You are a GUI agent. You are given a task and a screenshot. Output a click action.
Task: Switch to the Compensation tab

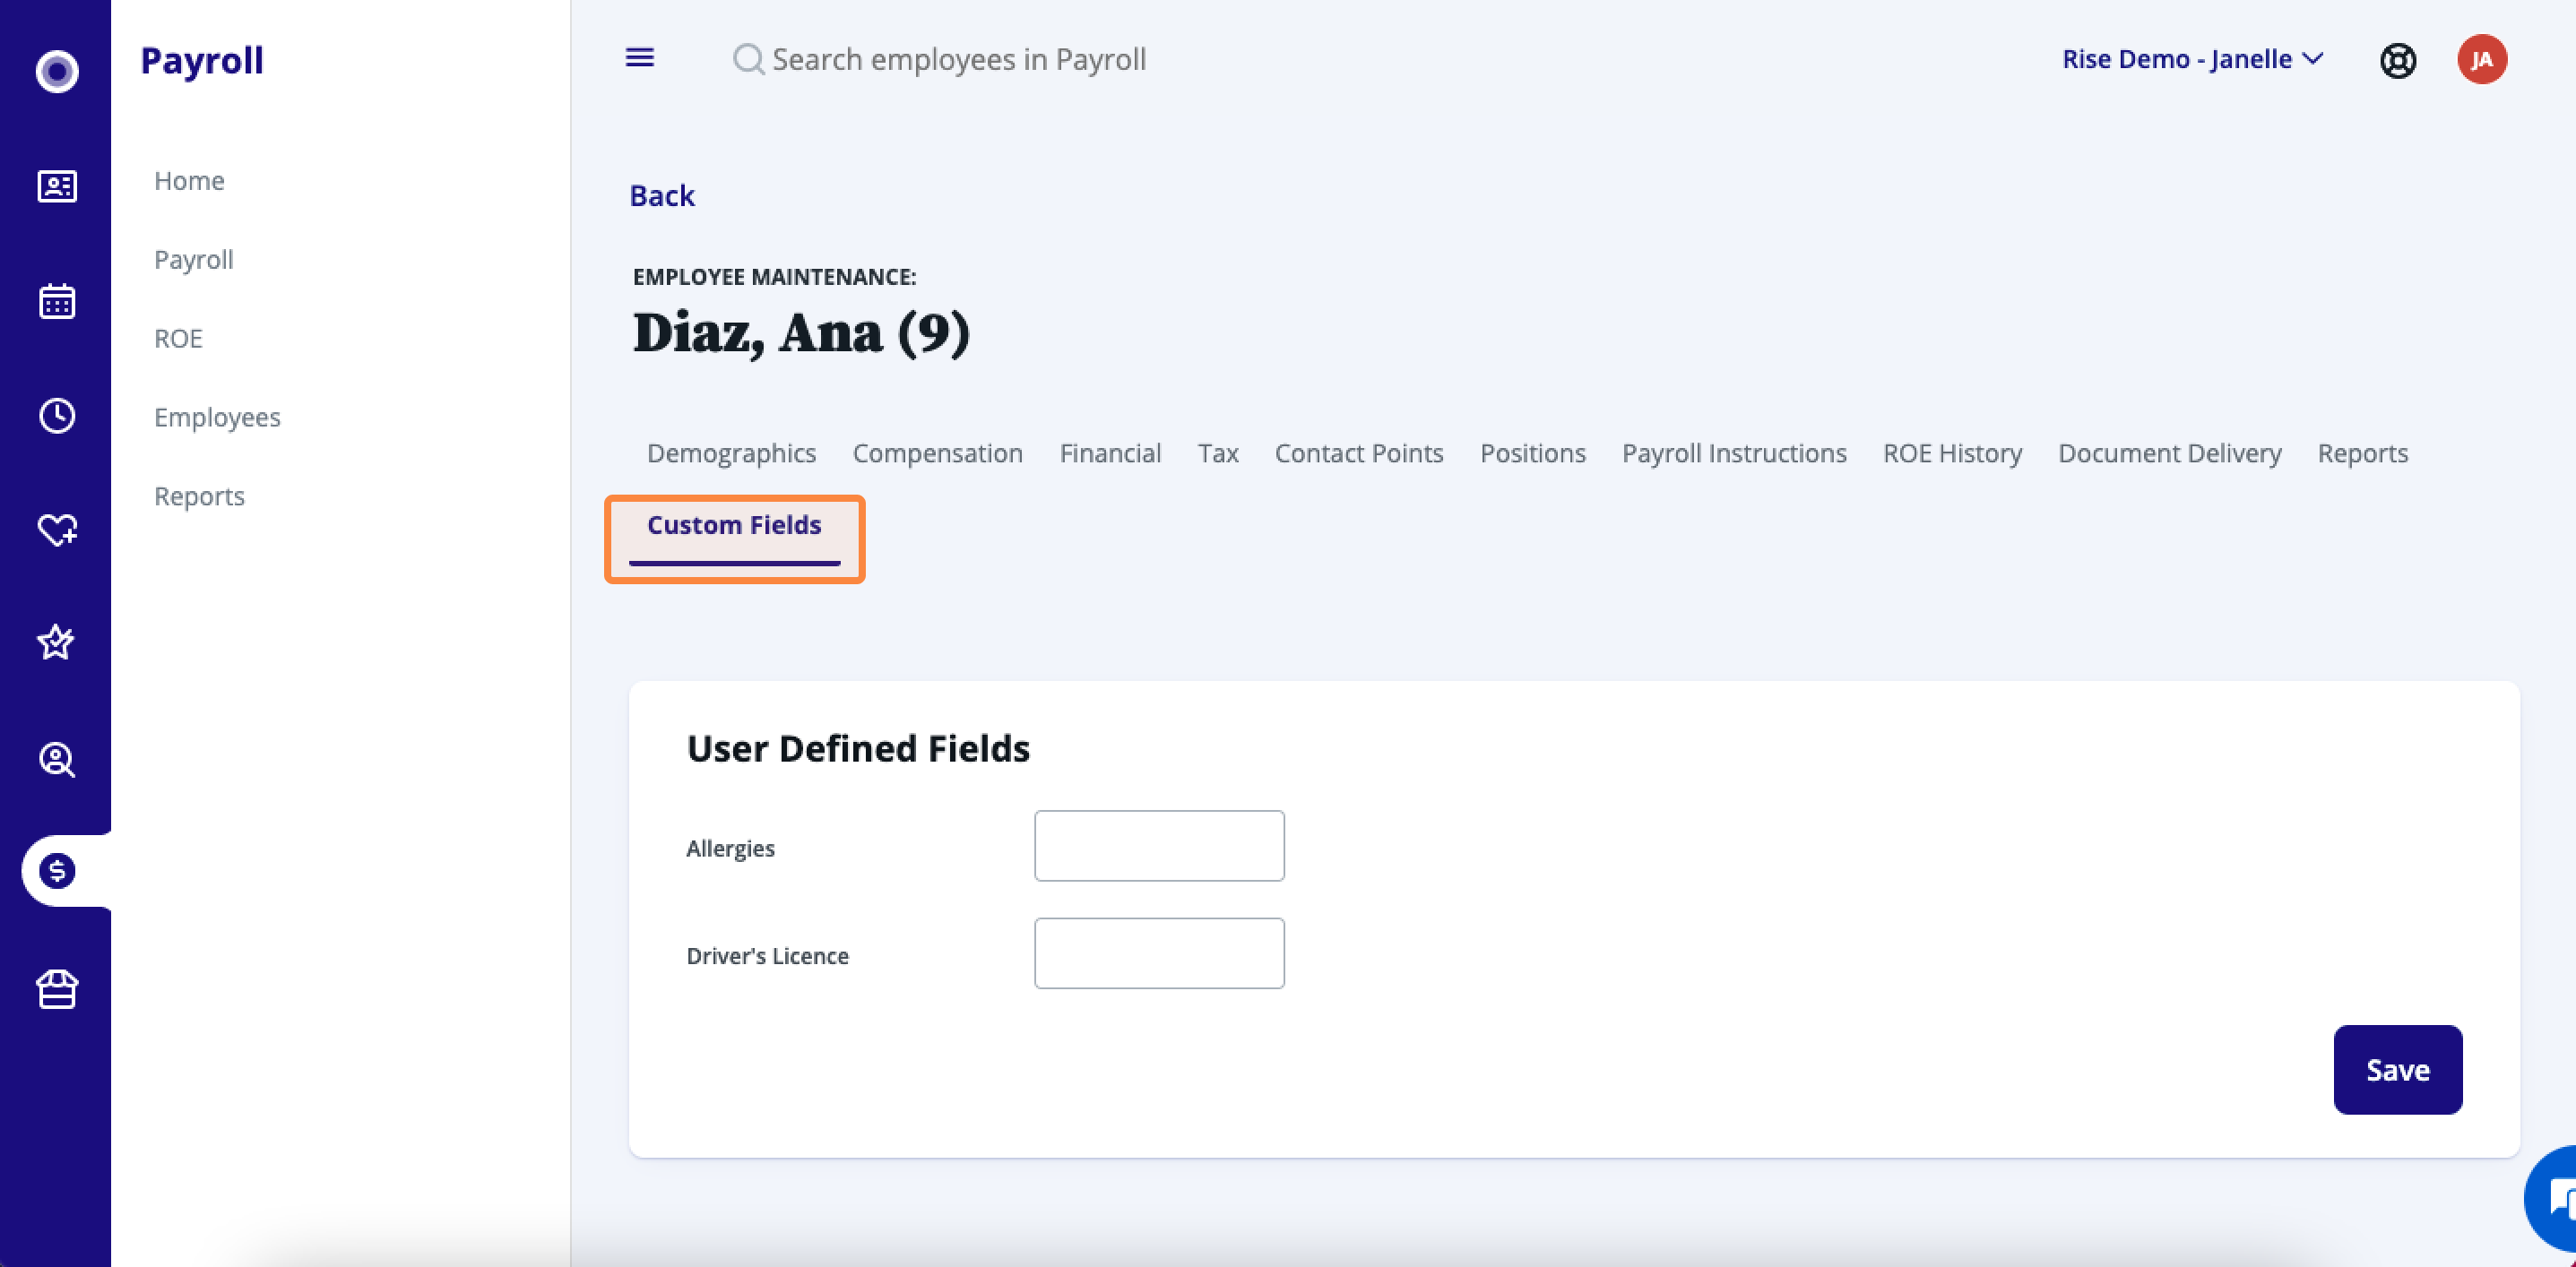click(x=937, y=453)
